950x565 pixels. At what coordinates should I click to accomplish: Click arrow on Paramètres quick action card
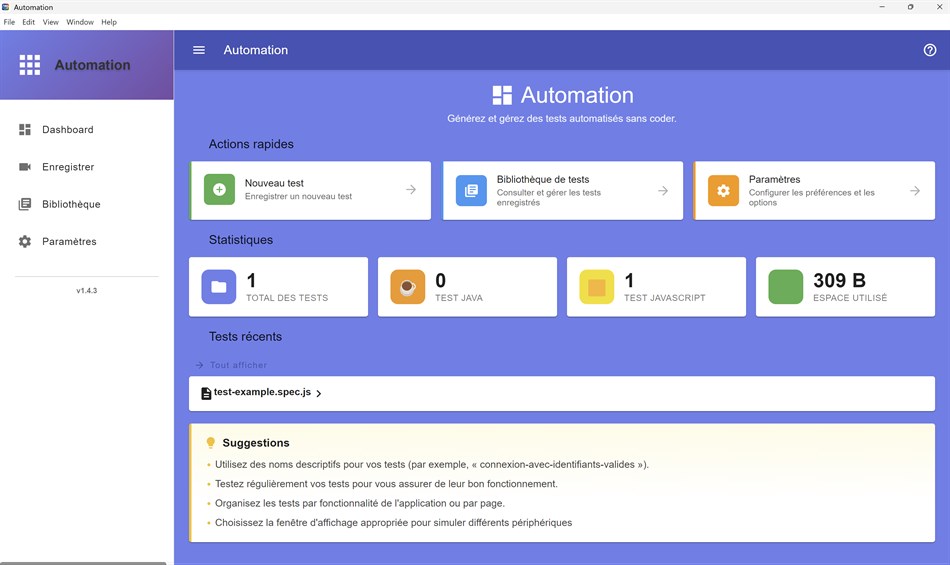point(915,190)
